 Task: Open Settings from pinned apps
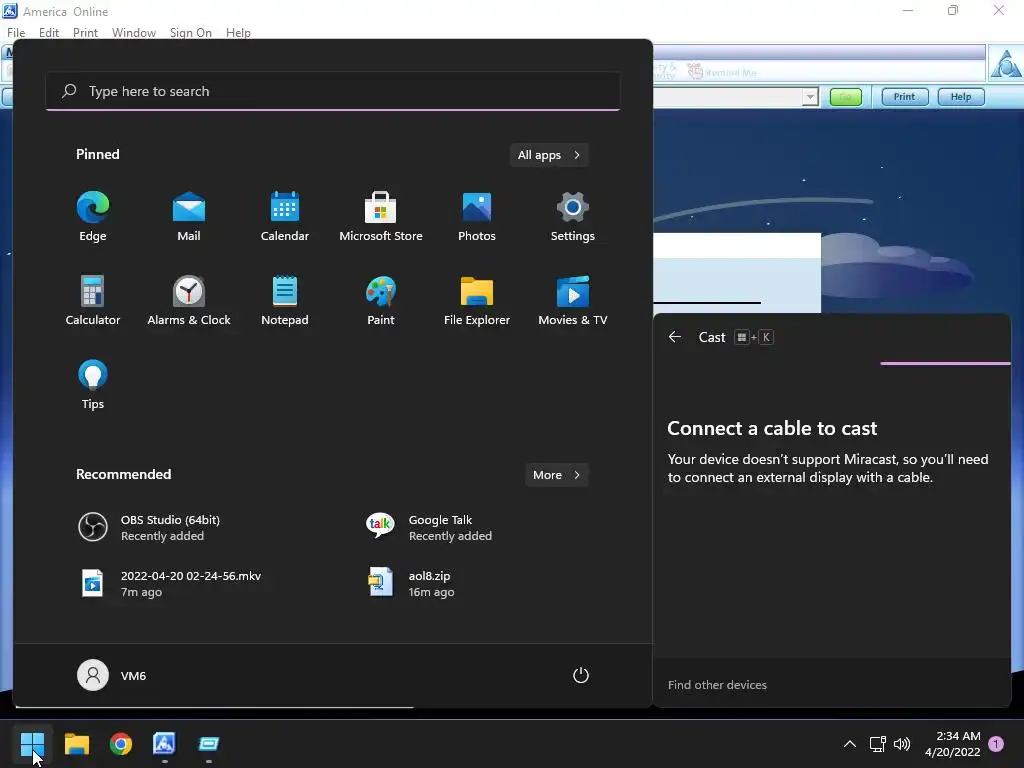pos(573,217)
